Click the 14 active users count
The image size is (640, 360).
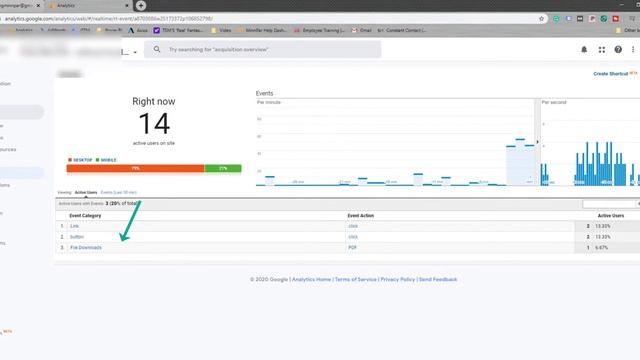point(154,124)
